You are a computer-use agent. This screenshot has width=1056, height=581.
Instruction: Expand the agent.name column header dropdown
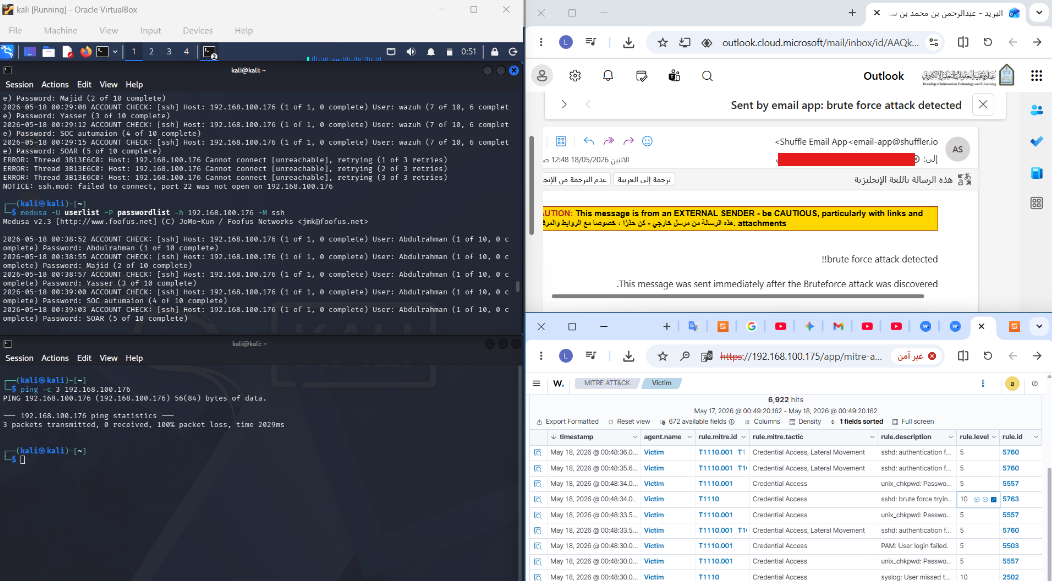click(x=689, y=437)
